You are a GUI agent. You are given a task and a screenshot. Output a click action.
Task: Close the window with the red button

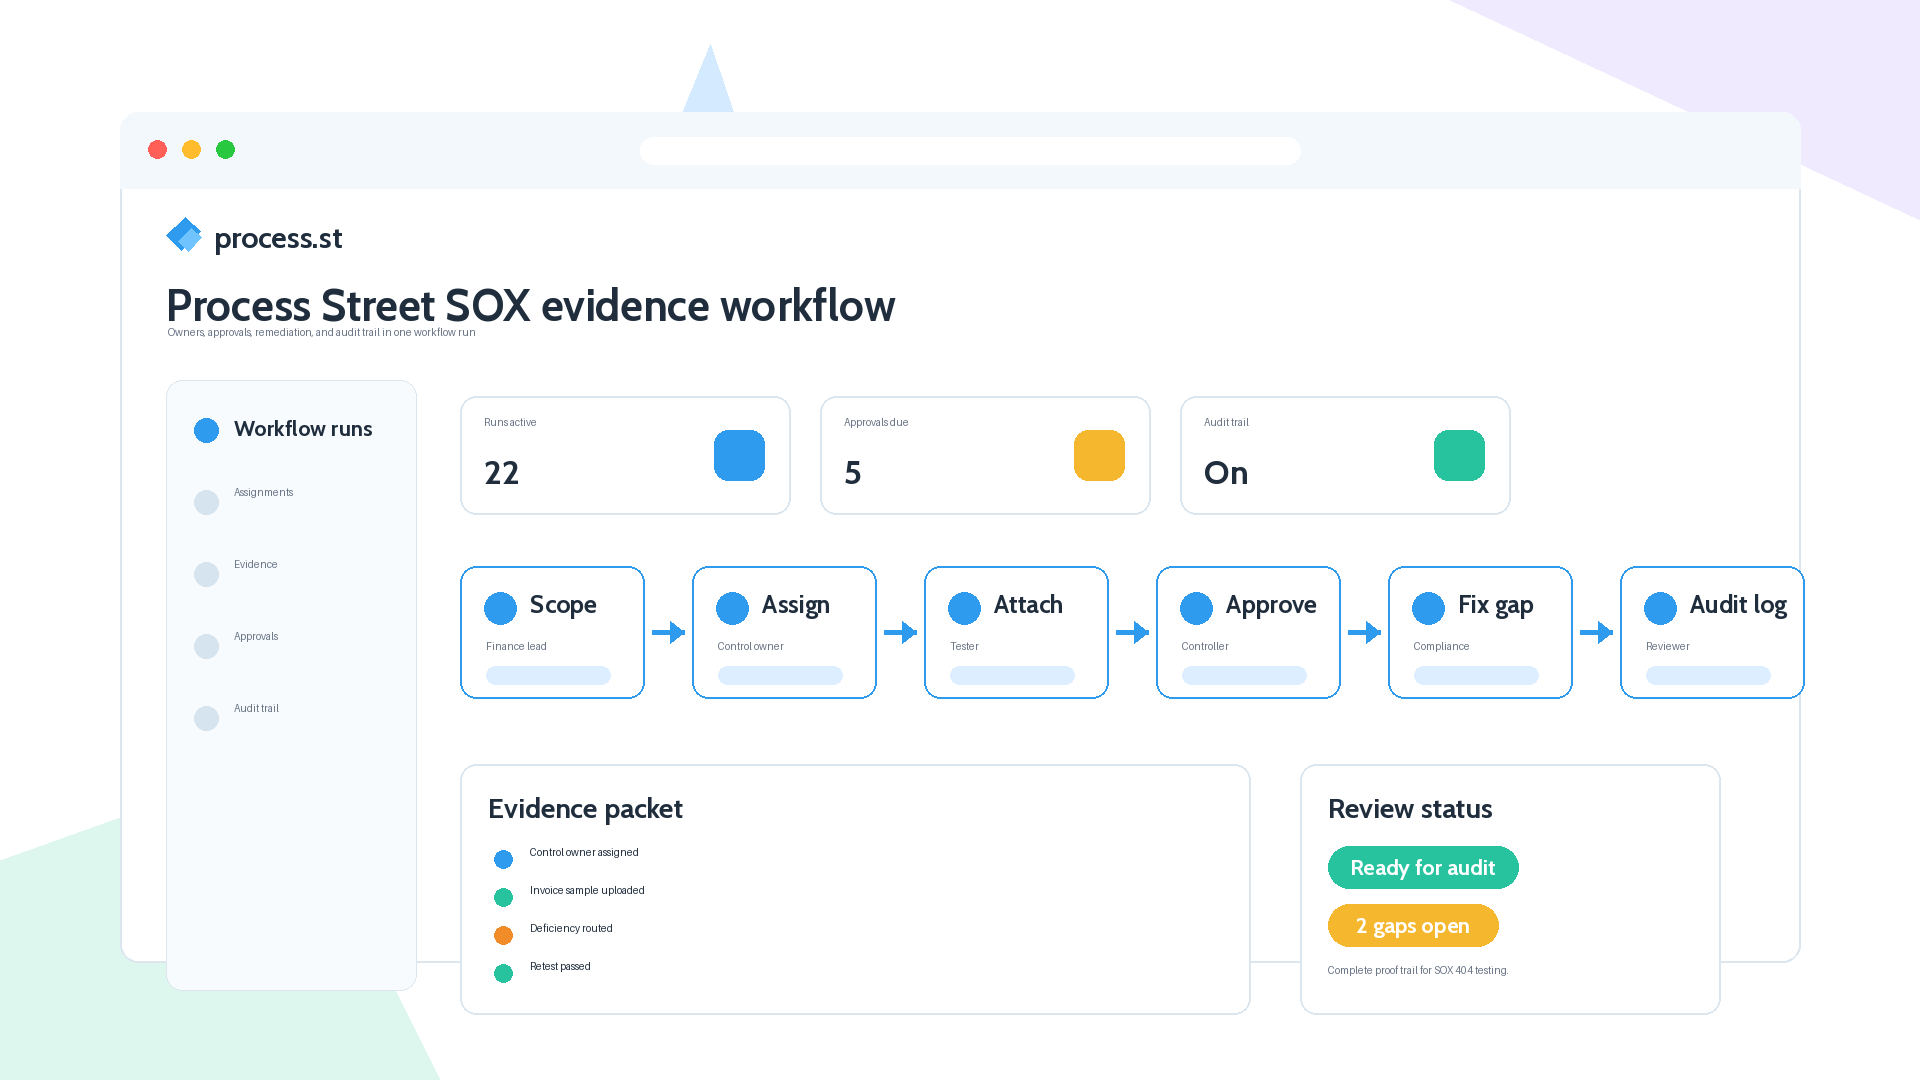pos(157,149)
